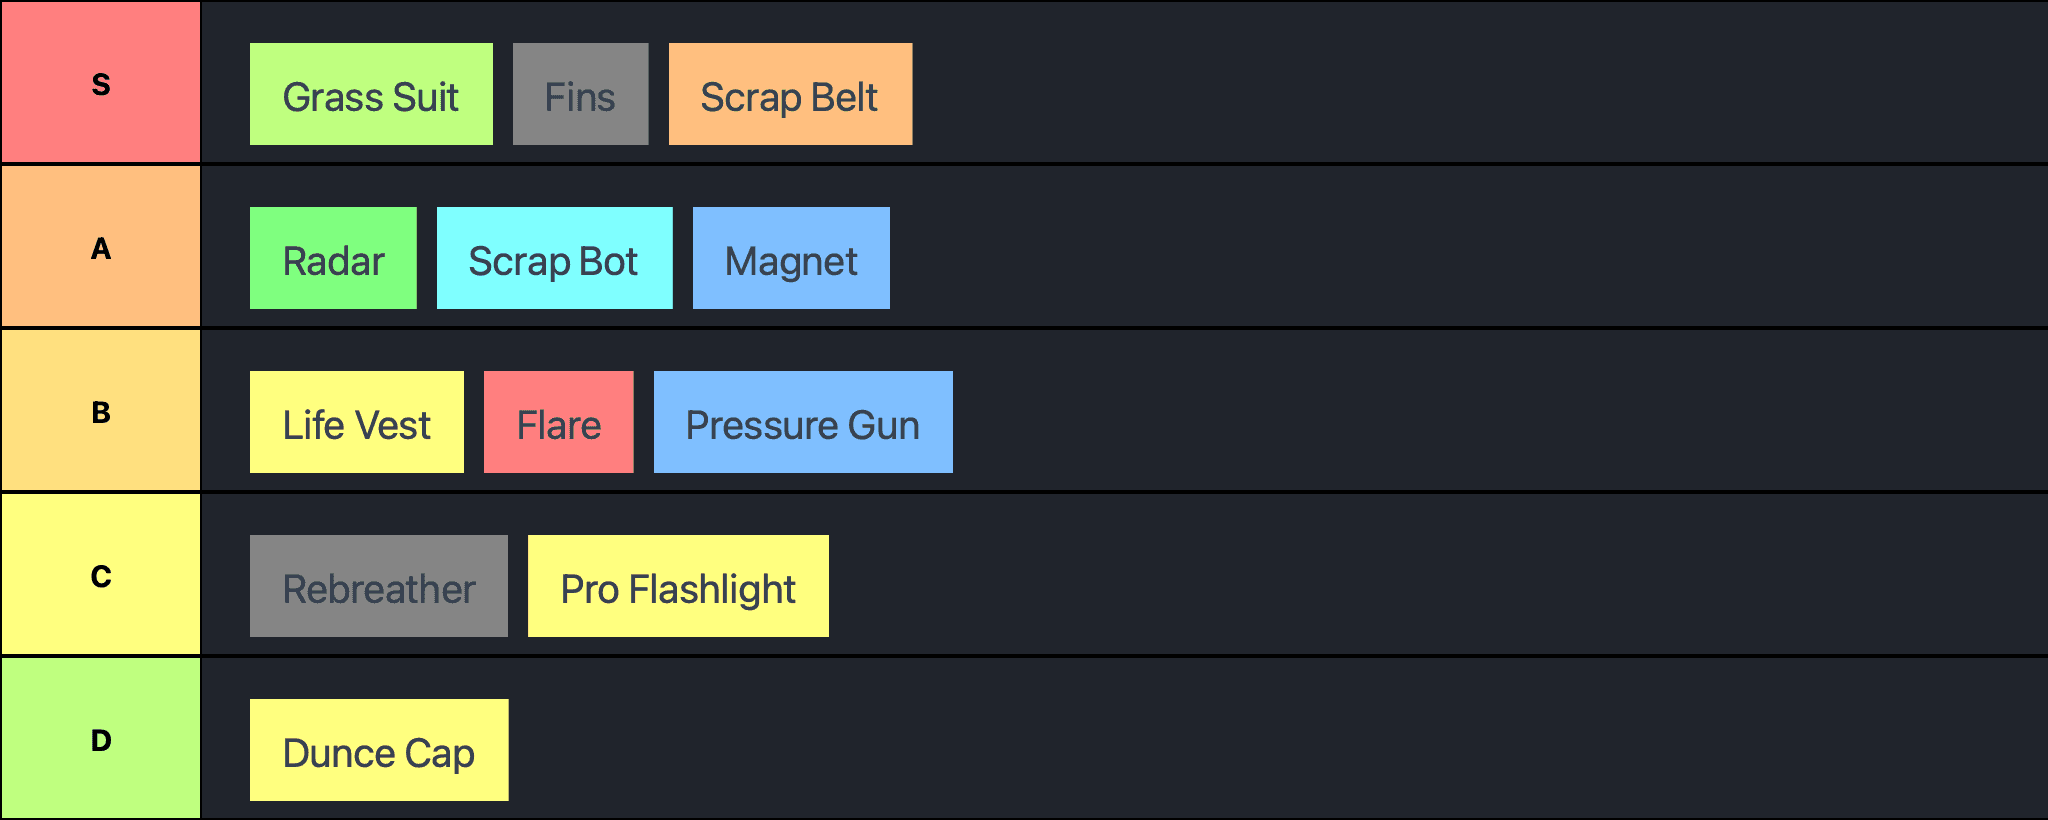Screen dimensions: 2048x820
Task: Click empty area of D tier row
Action: (1280, 739)
